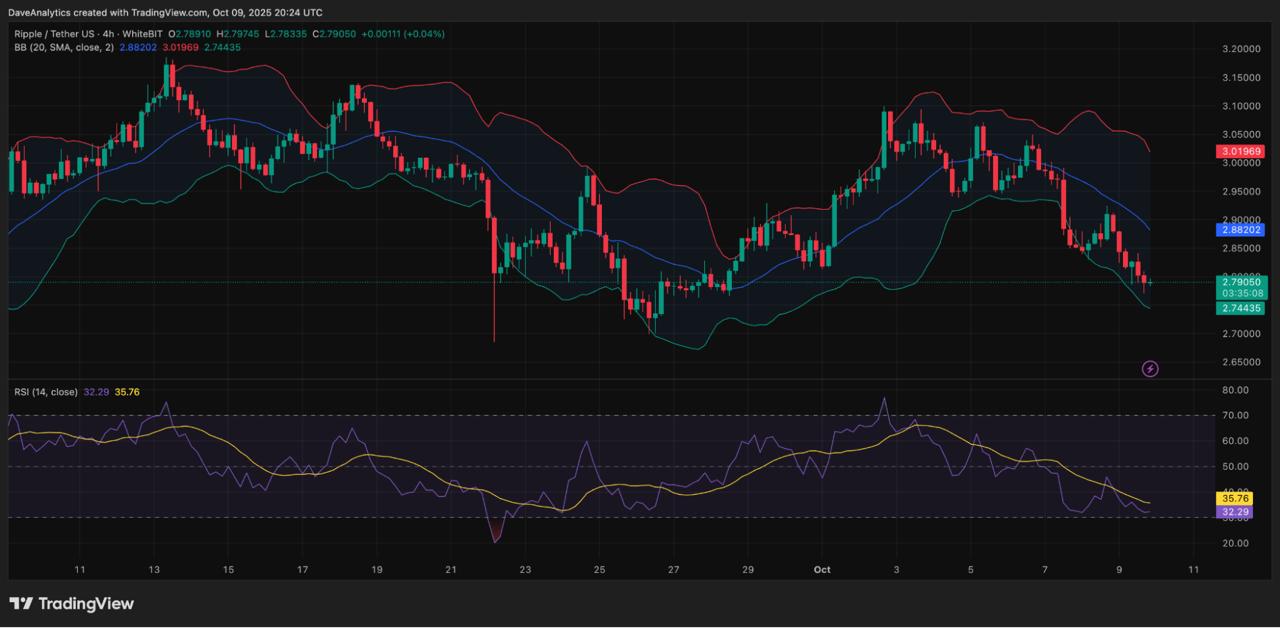Open the BB (20, SMA, close, 2) indicator legend

(x=63, y=47)
